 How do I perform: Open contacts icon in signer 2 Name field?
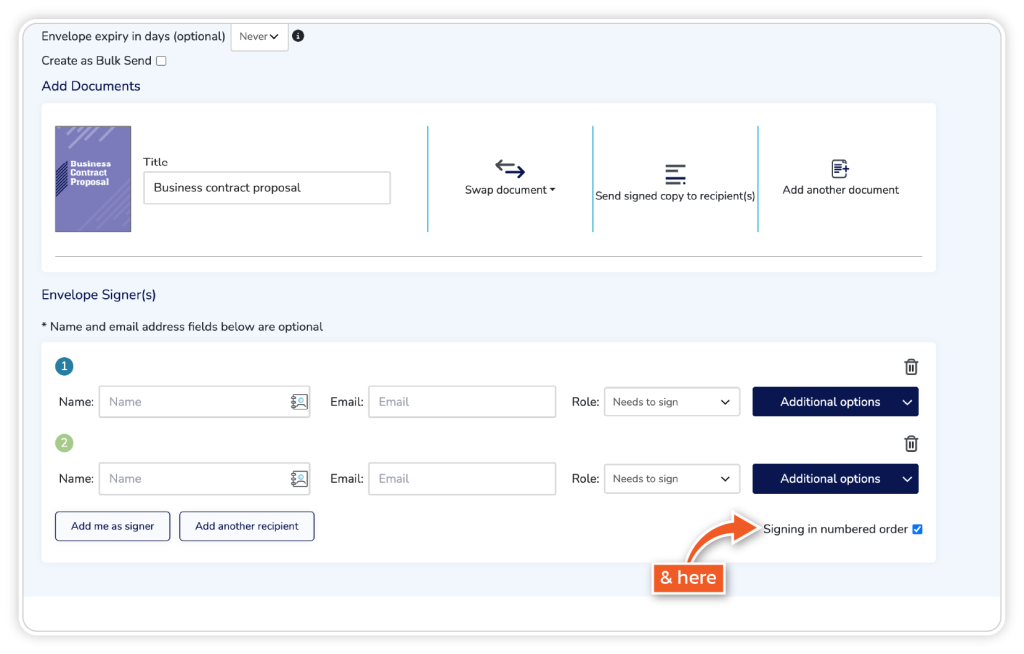299,479
